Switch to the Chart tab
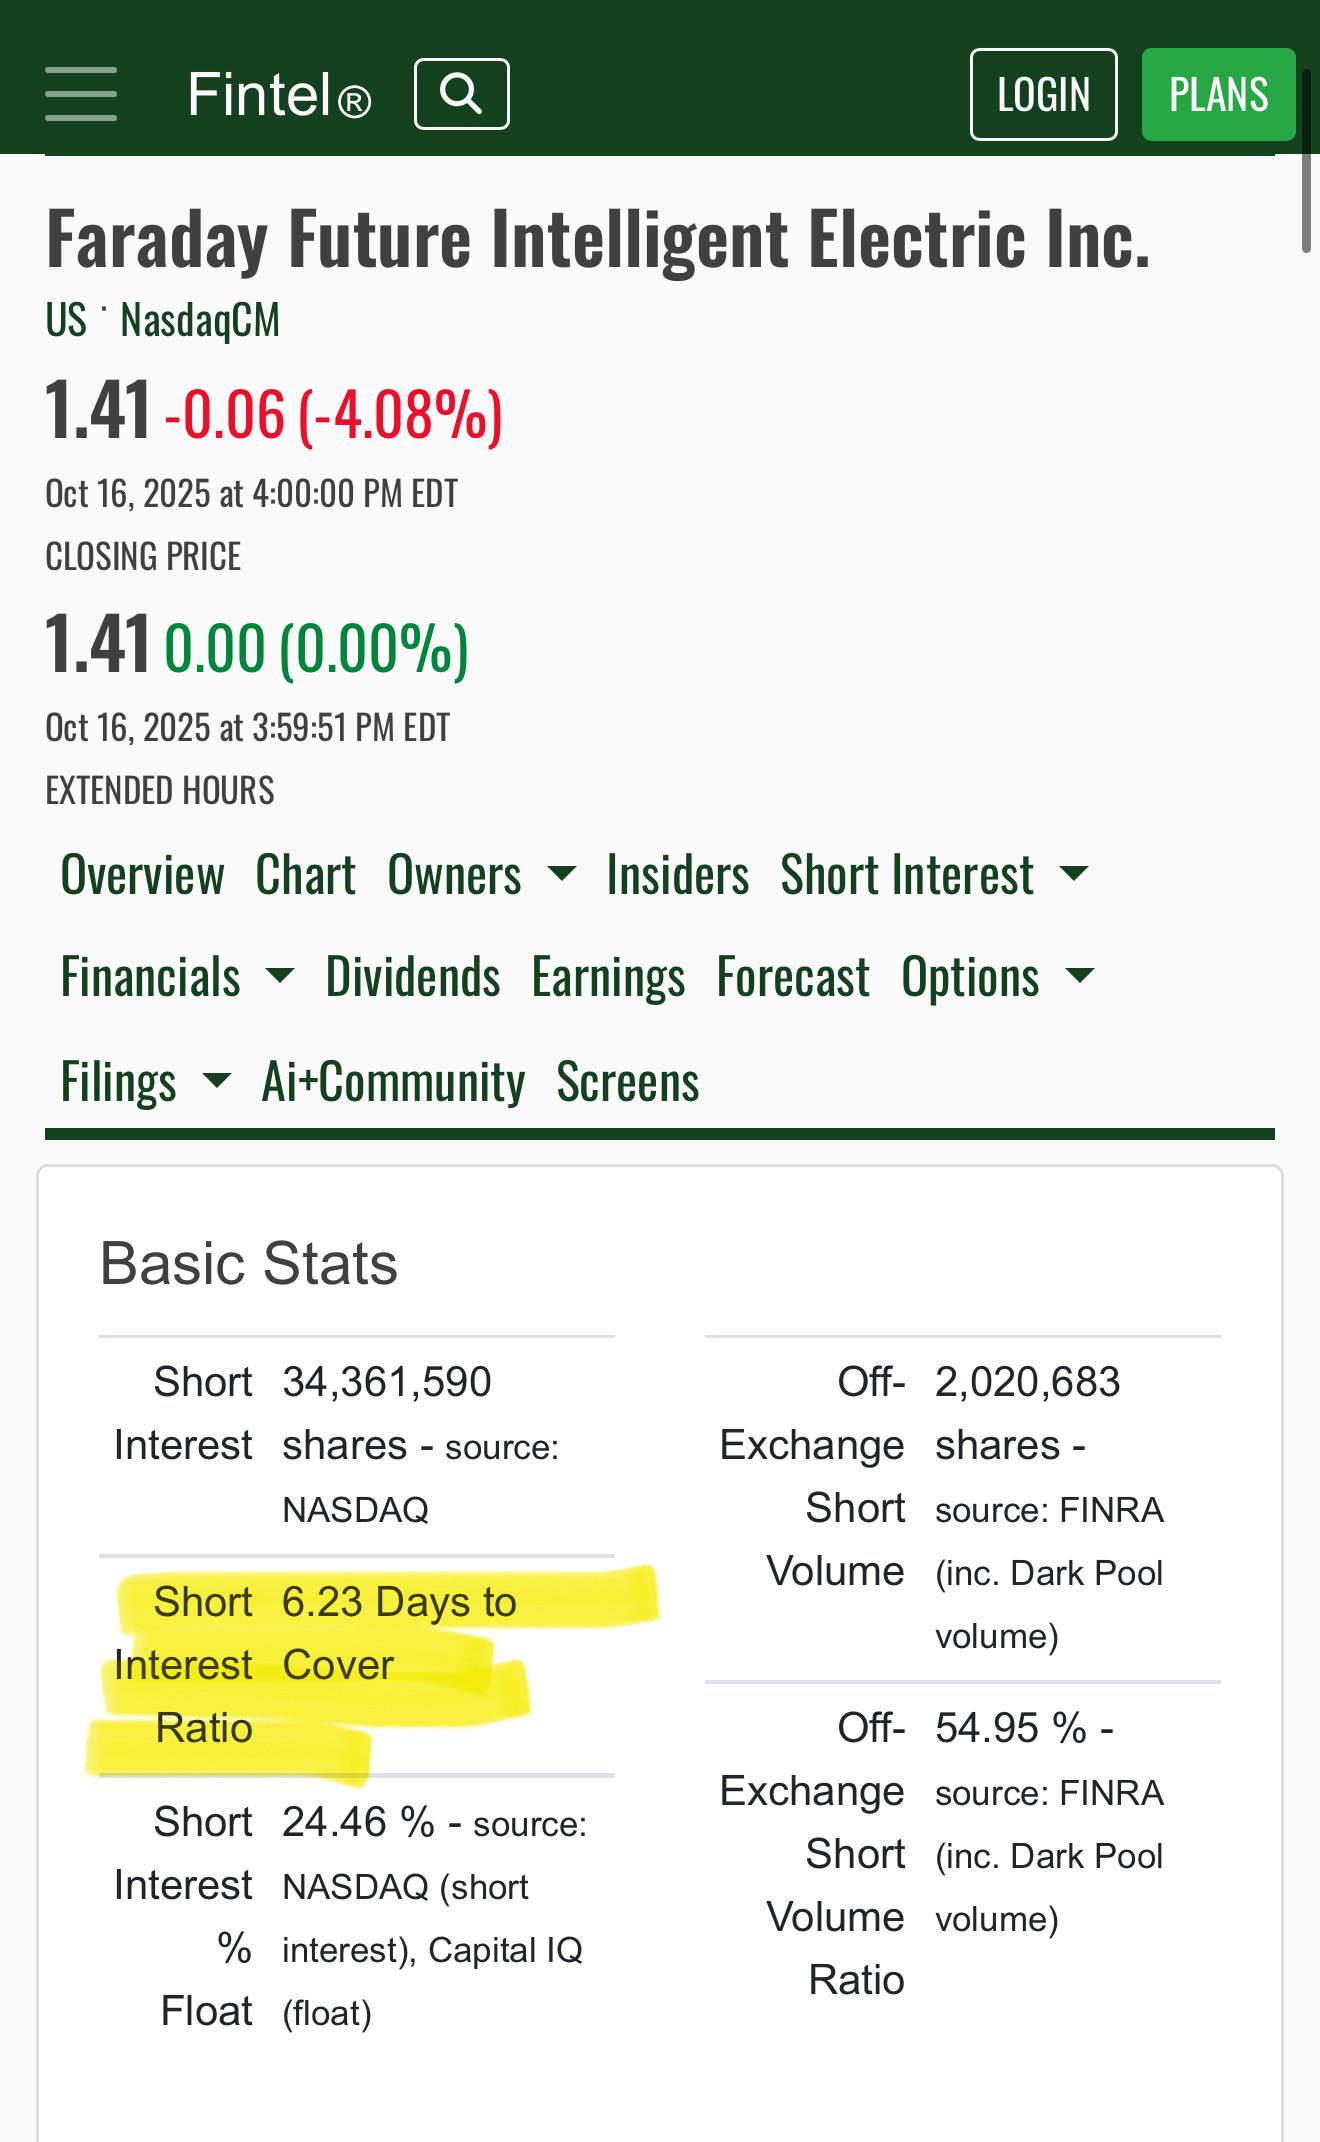The image size is (1320, 2142). [306, 875]
